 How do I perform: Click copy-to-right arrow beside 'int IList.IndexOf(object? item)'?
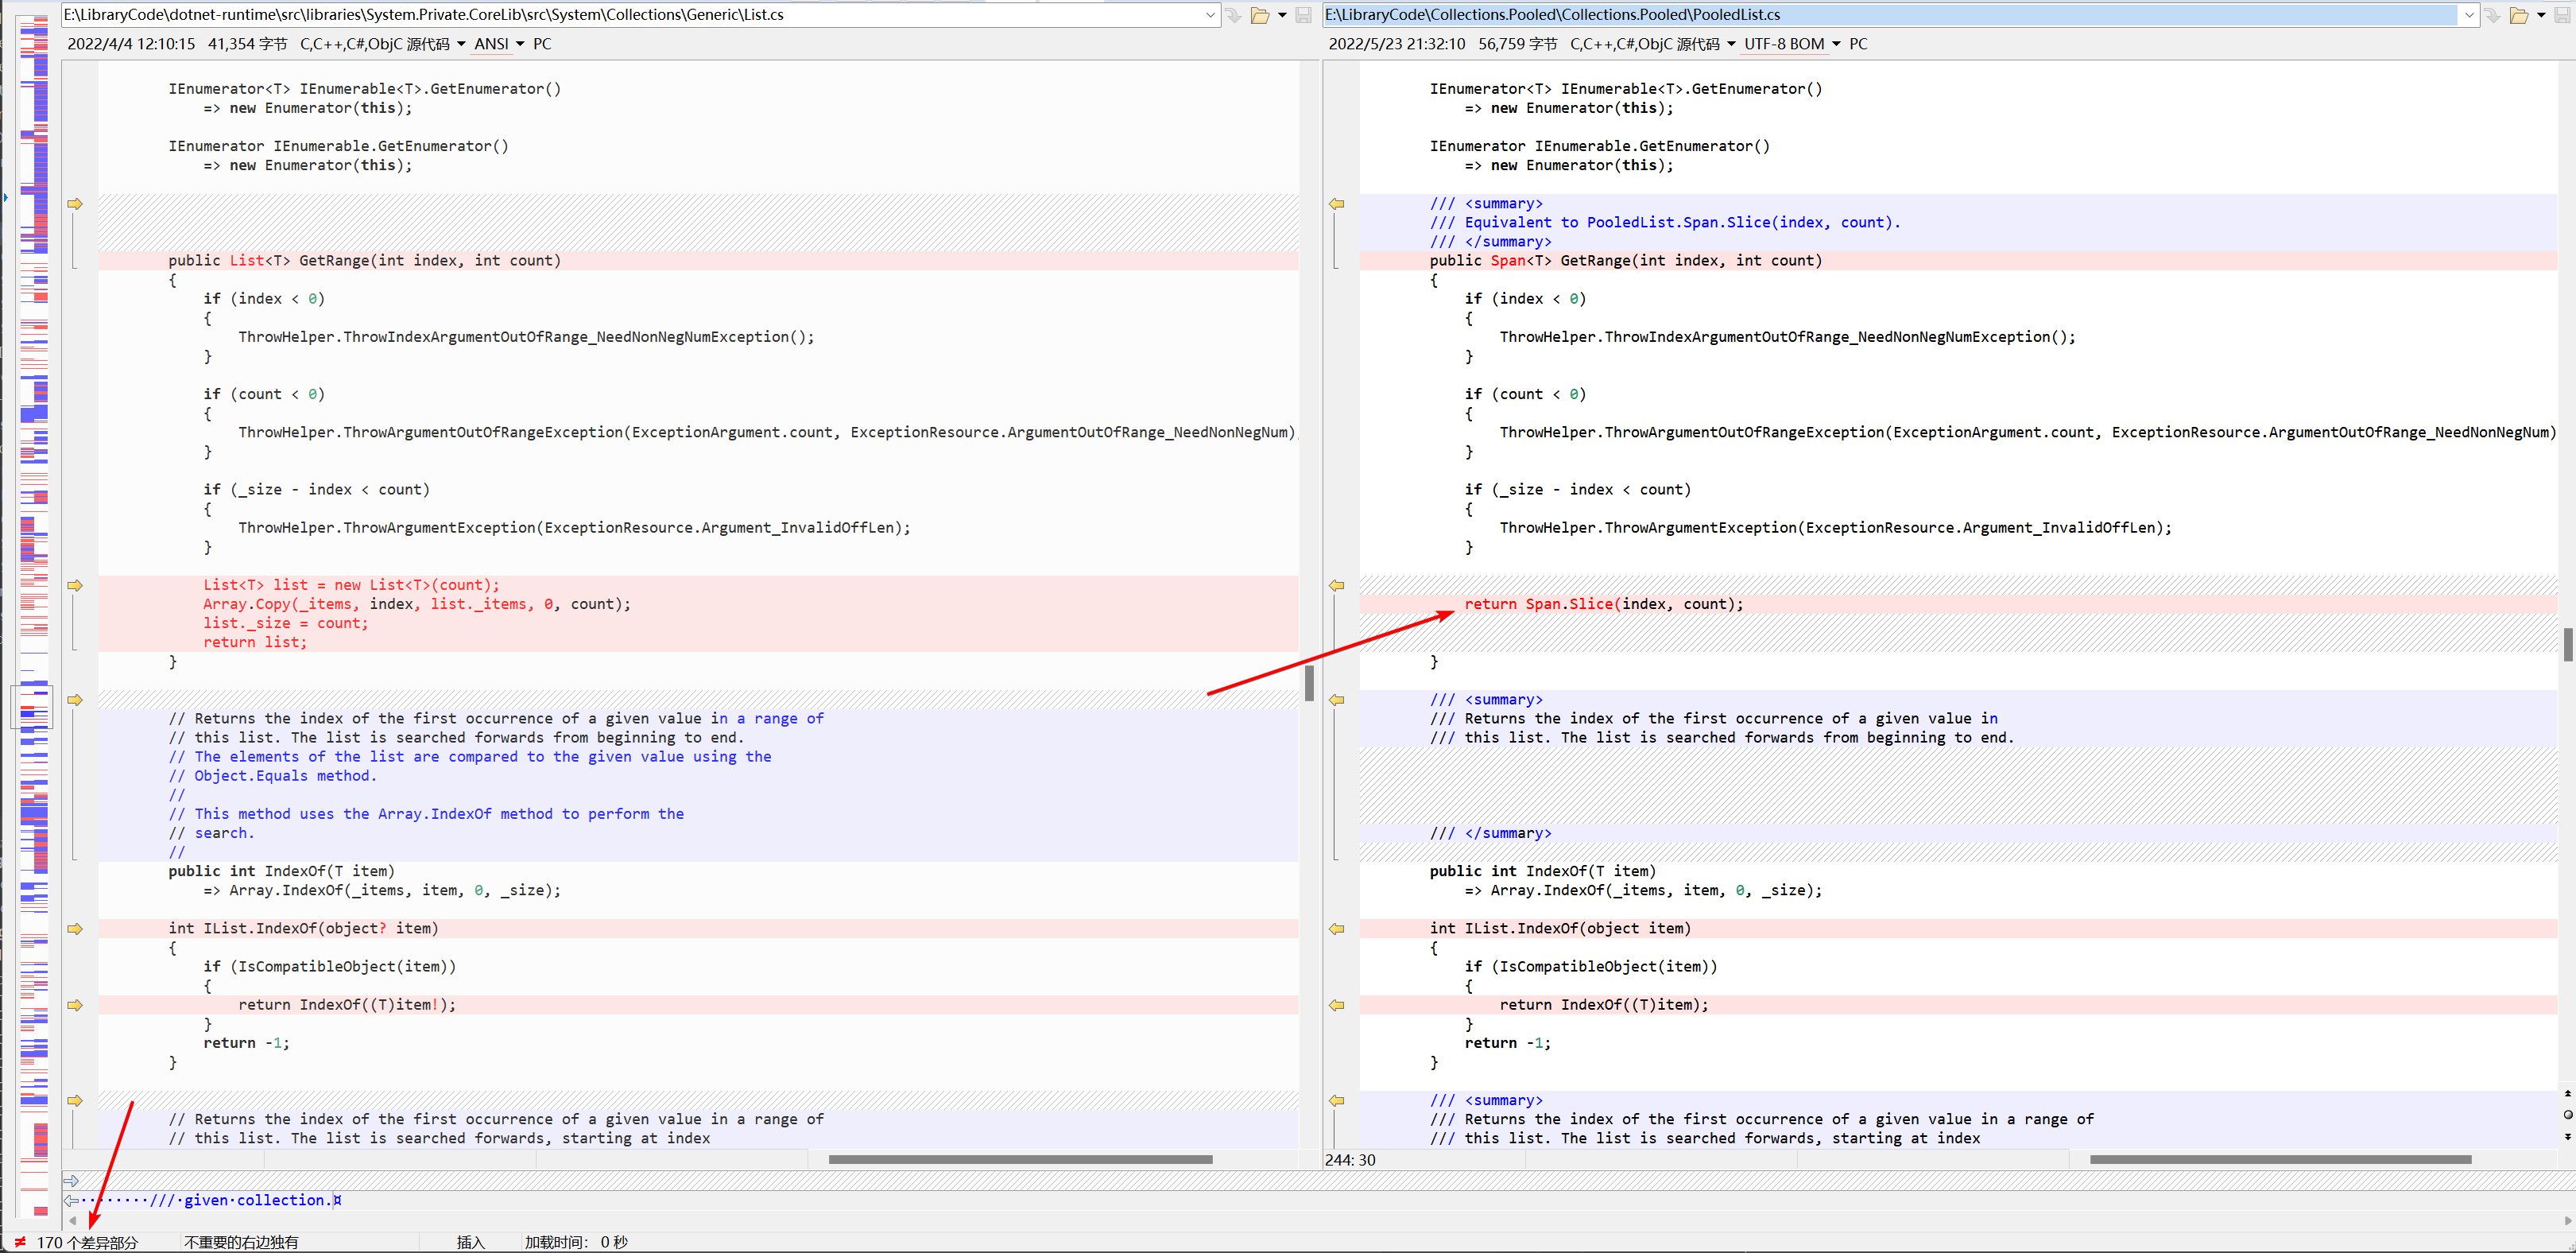tap(75, 929)
